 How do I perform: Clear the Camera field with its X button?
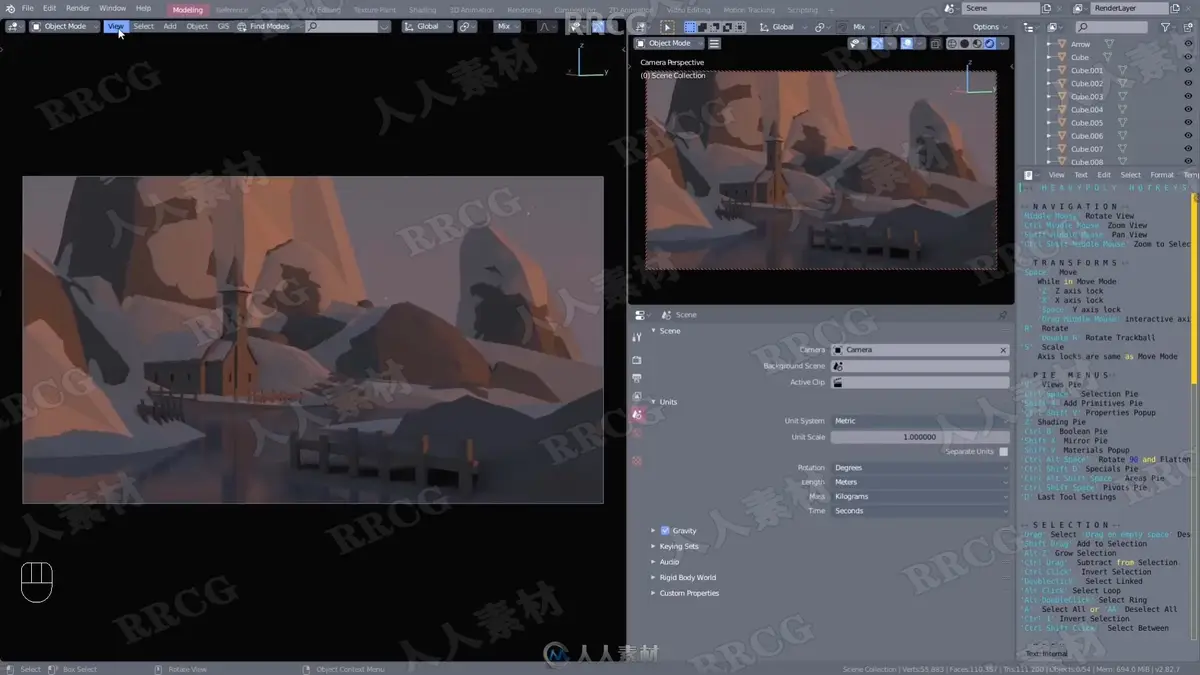pos(1003,350)
